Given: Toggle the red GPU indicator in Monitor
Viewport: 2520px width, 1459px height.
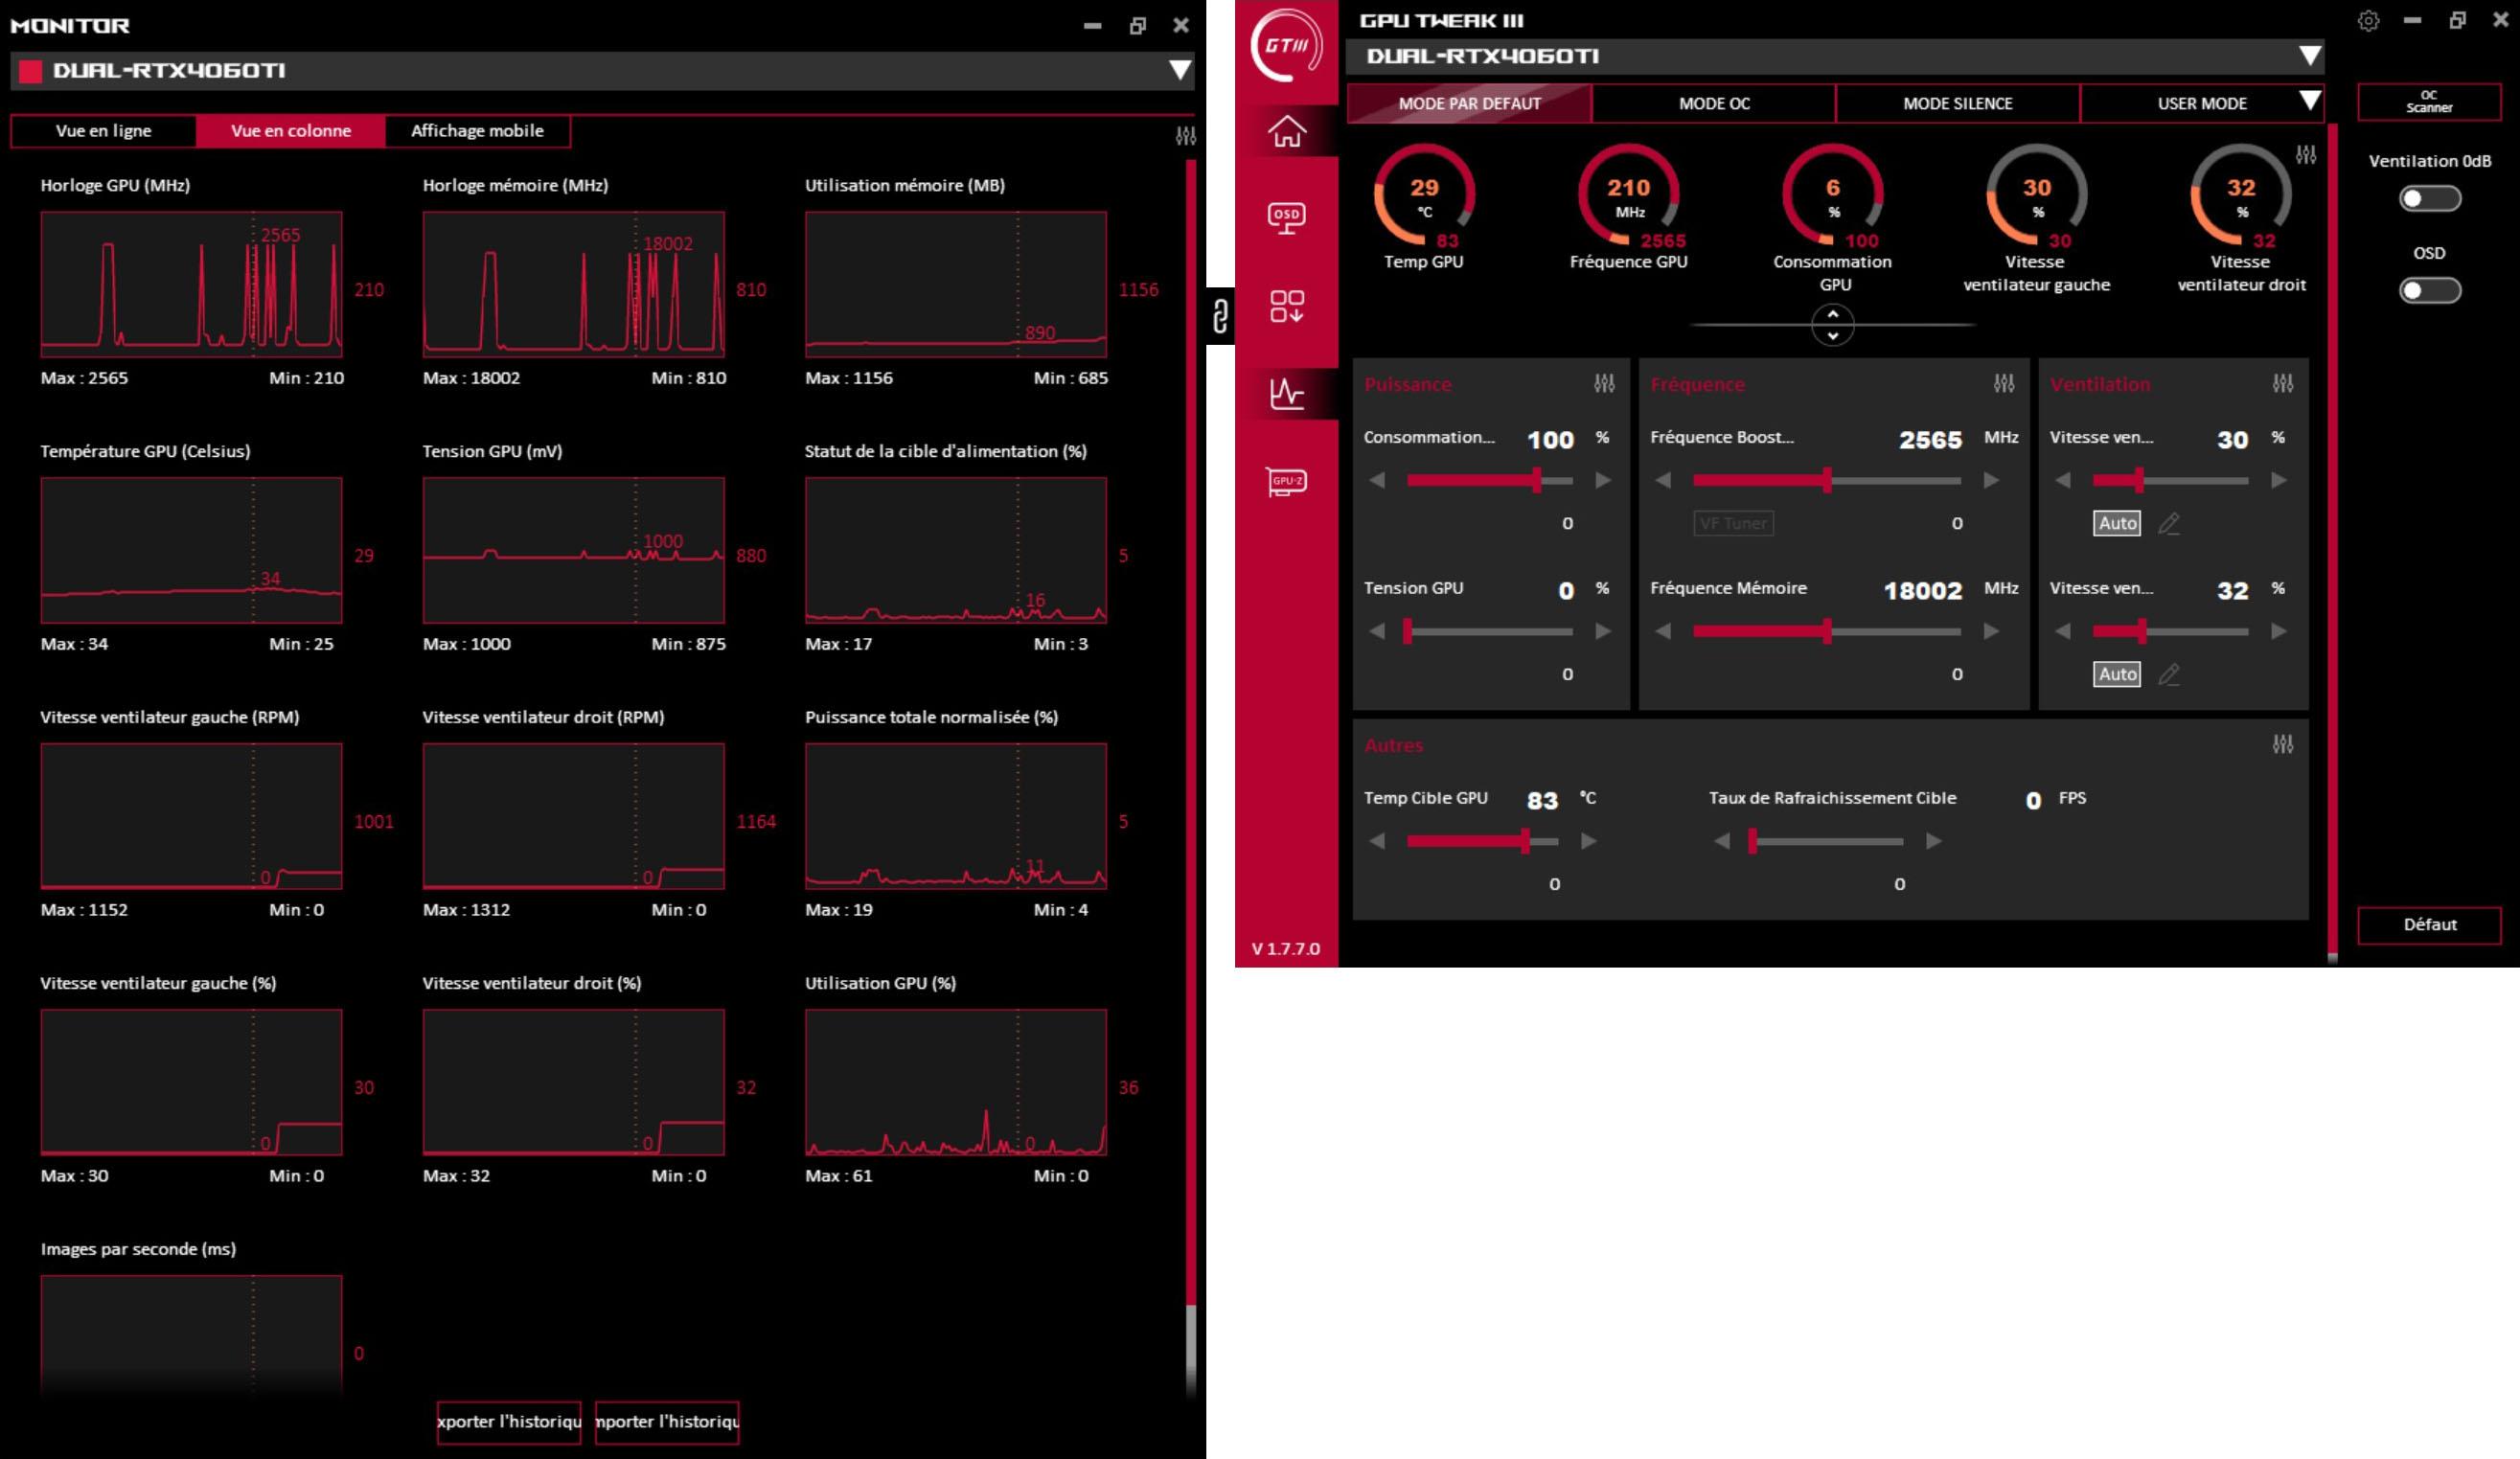Looking at the screenshot, I should [31, 70].
